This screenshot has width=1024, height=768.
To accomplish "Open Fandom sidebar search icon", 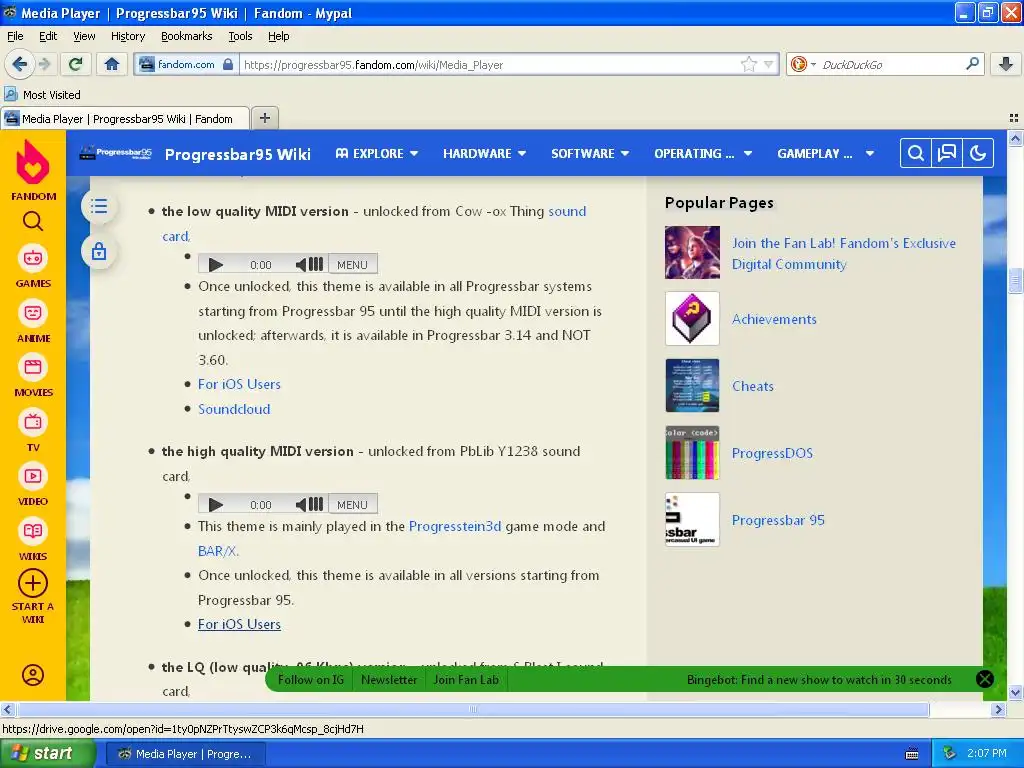I will point(33,221).
